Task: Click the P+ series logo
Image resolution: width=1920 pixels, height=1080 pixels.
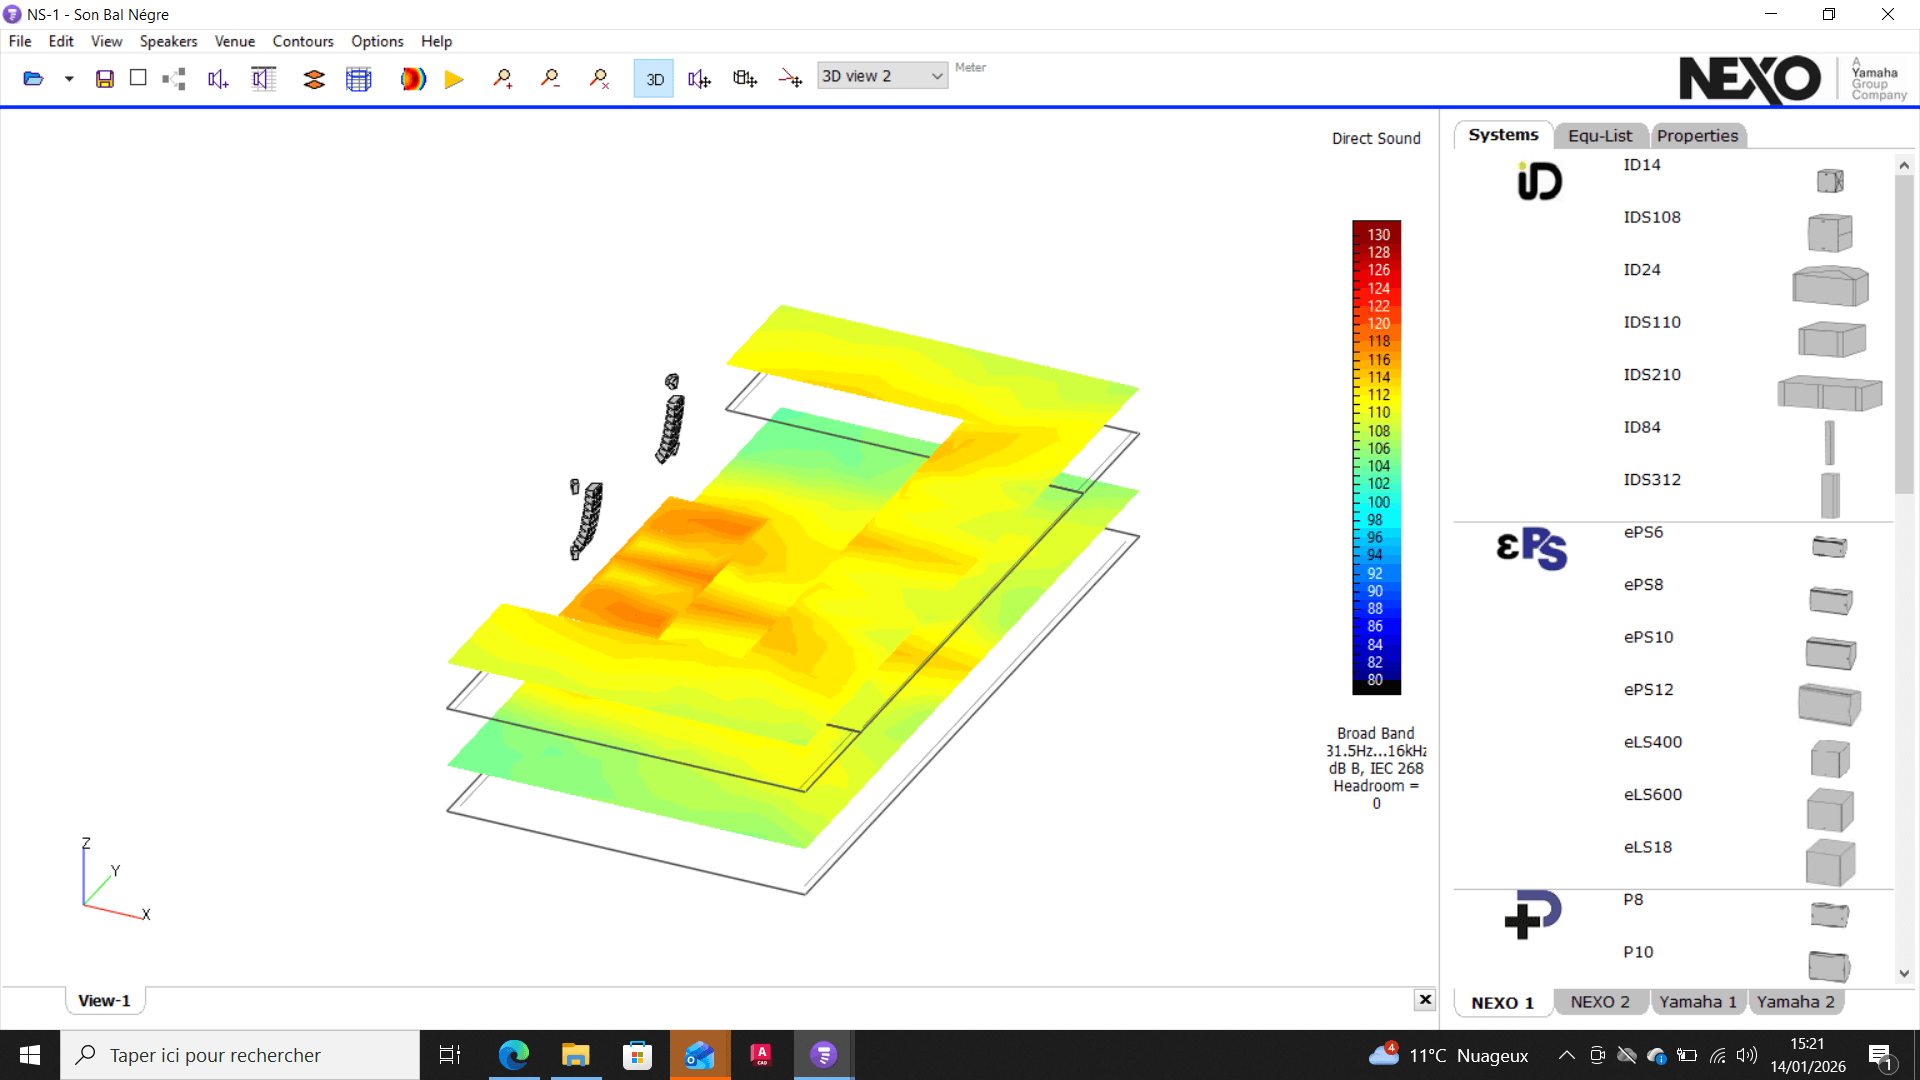Action: (1533, 914)
